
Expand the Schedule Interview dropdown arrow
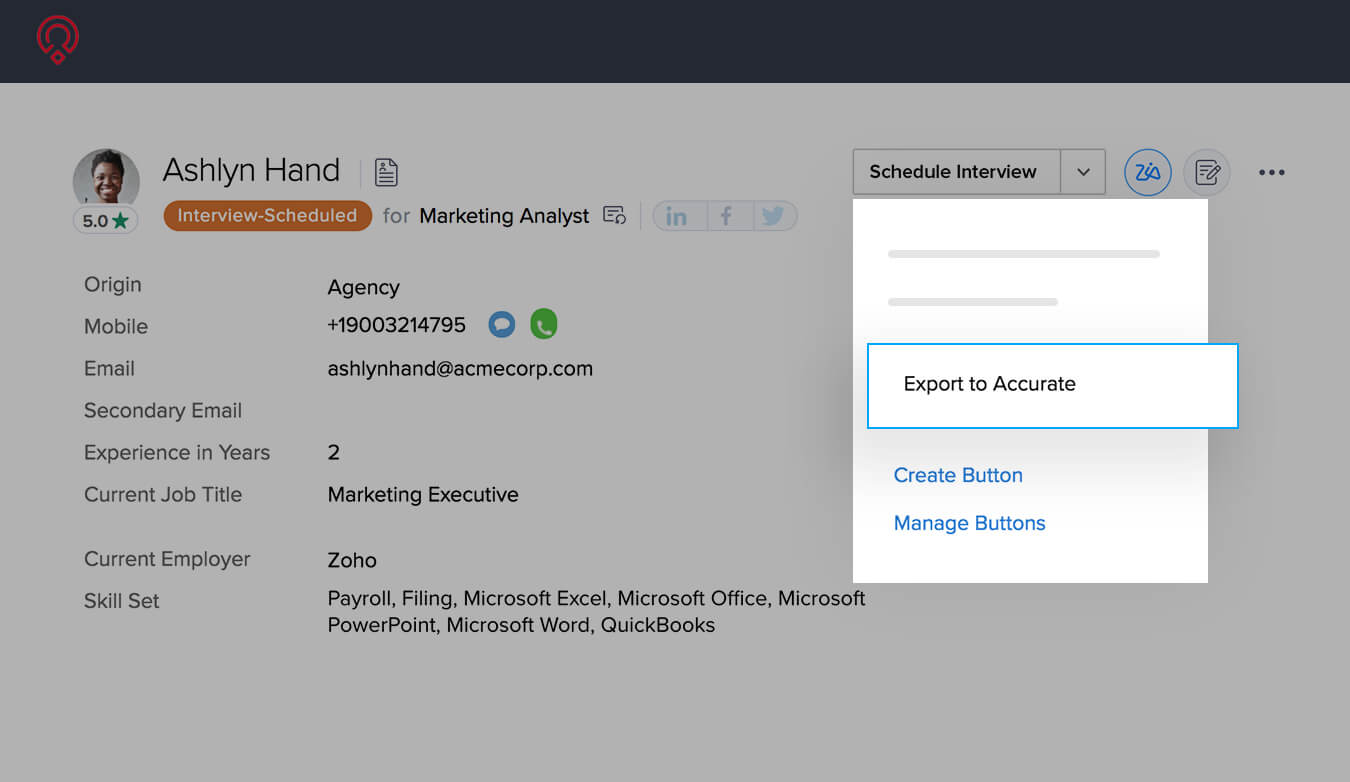[1083, 172]
